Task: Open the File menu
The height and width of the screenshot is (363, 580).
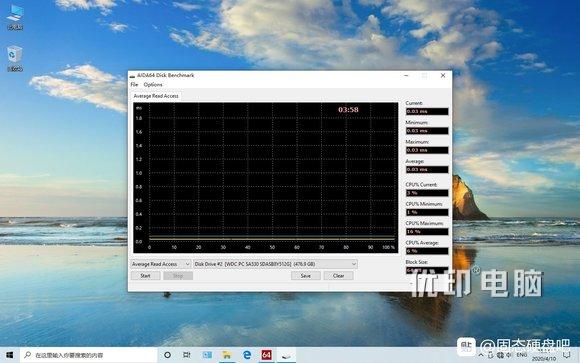Action: click(134, 85)
